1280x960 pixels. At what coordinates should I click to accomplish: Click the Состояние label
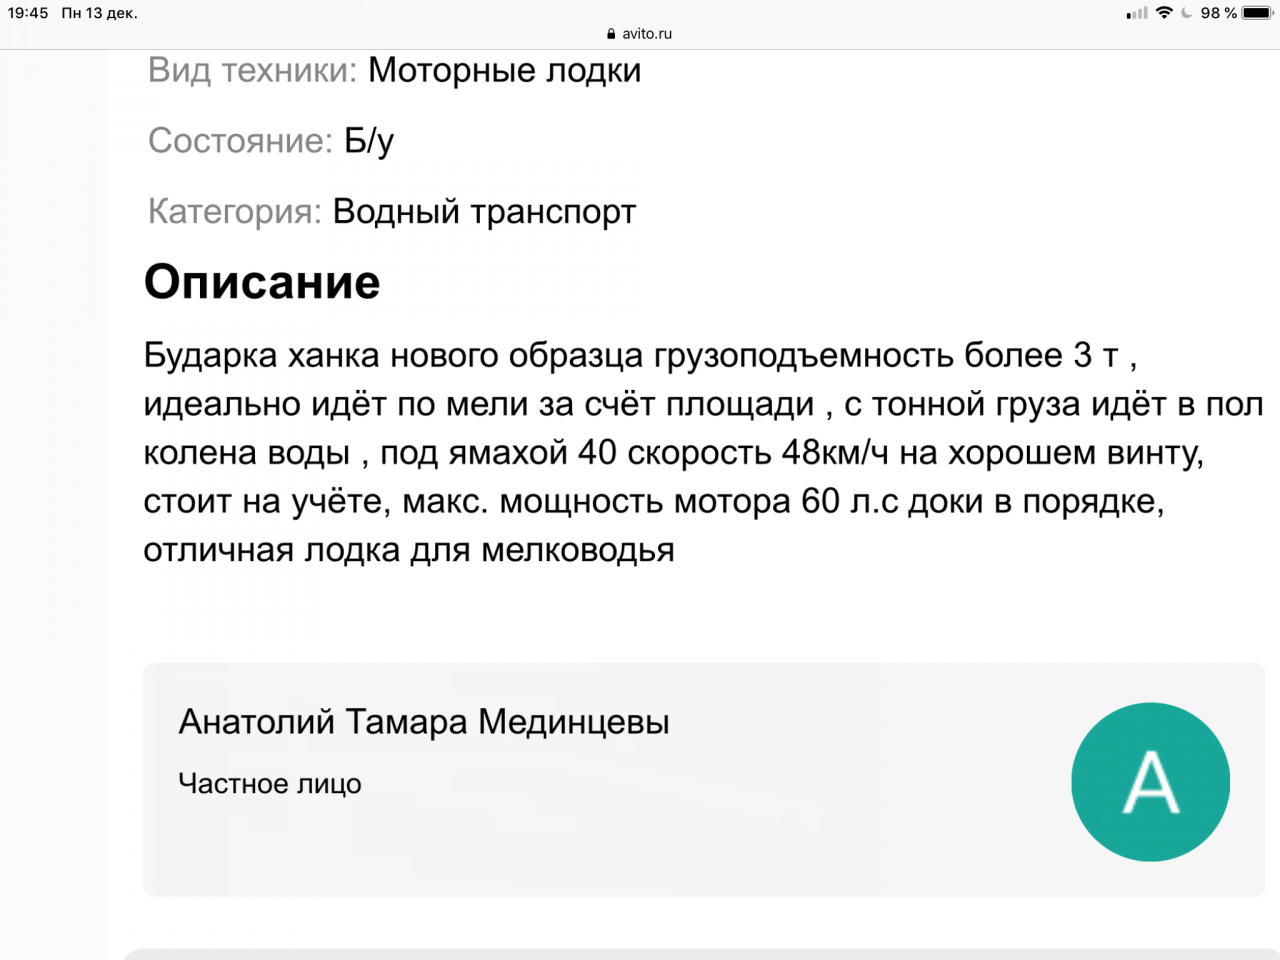240,141
